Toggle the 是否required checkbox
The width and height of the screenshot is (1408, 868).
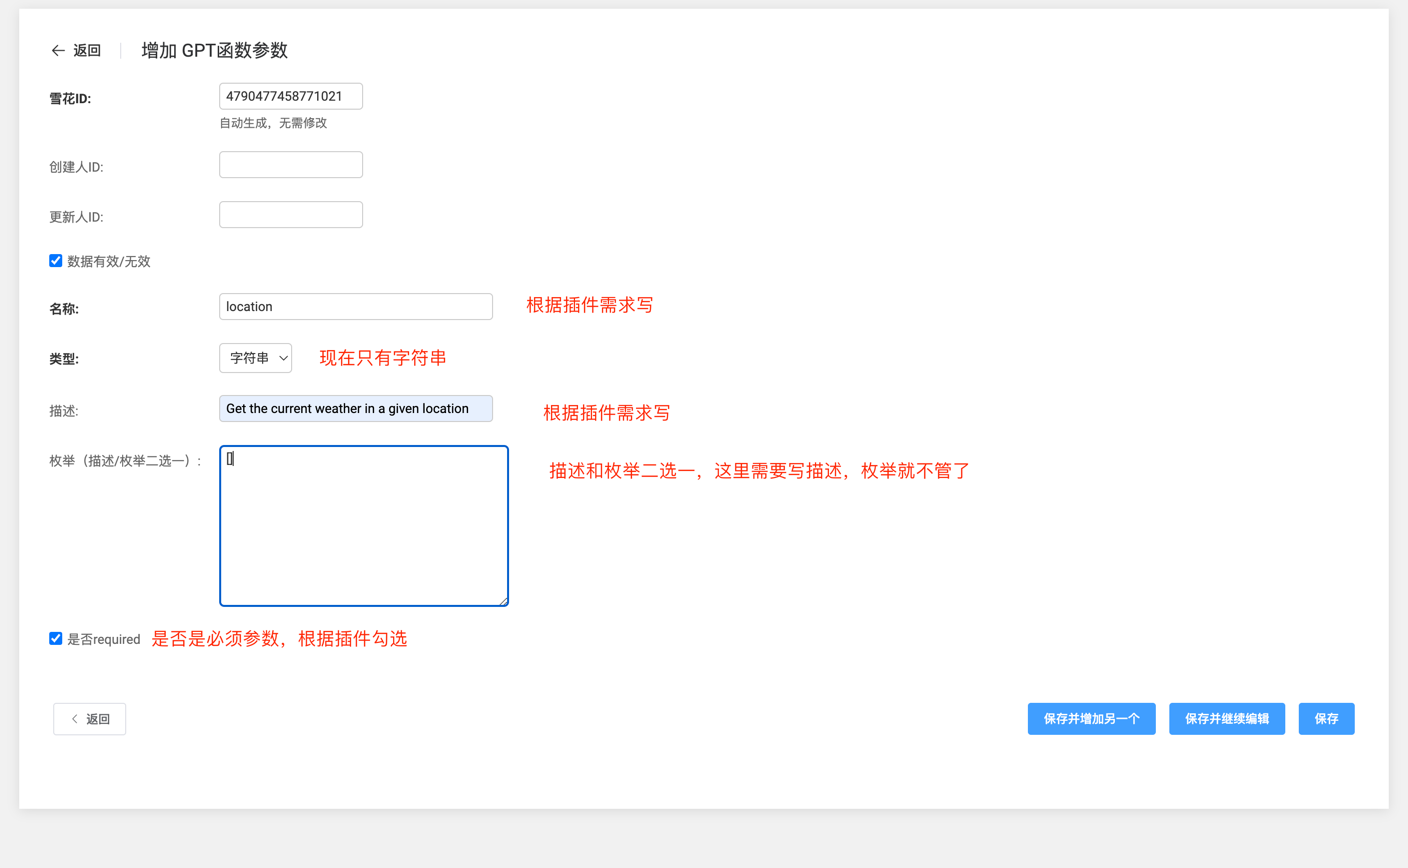[56, 638]
